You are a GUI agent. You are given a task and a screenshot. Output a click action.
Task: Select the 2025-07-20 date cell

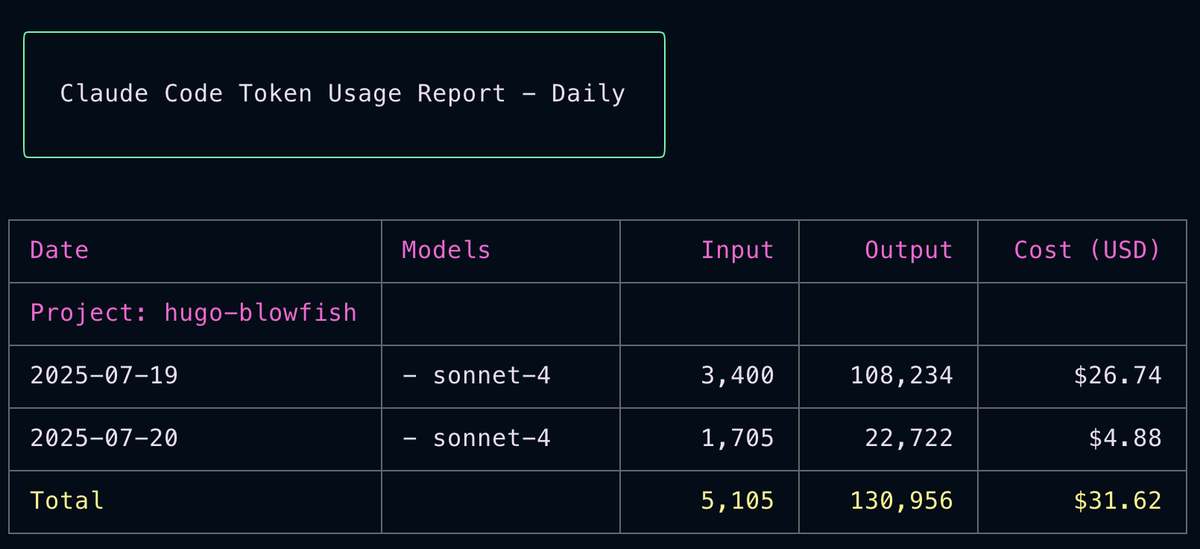pyautogui.click(x=104, y=437)
